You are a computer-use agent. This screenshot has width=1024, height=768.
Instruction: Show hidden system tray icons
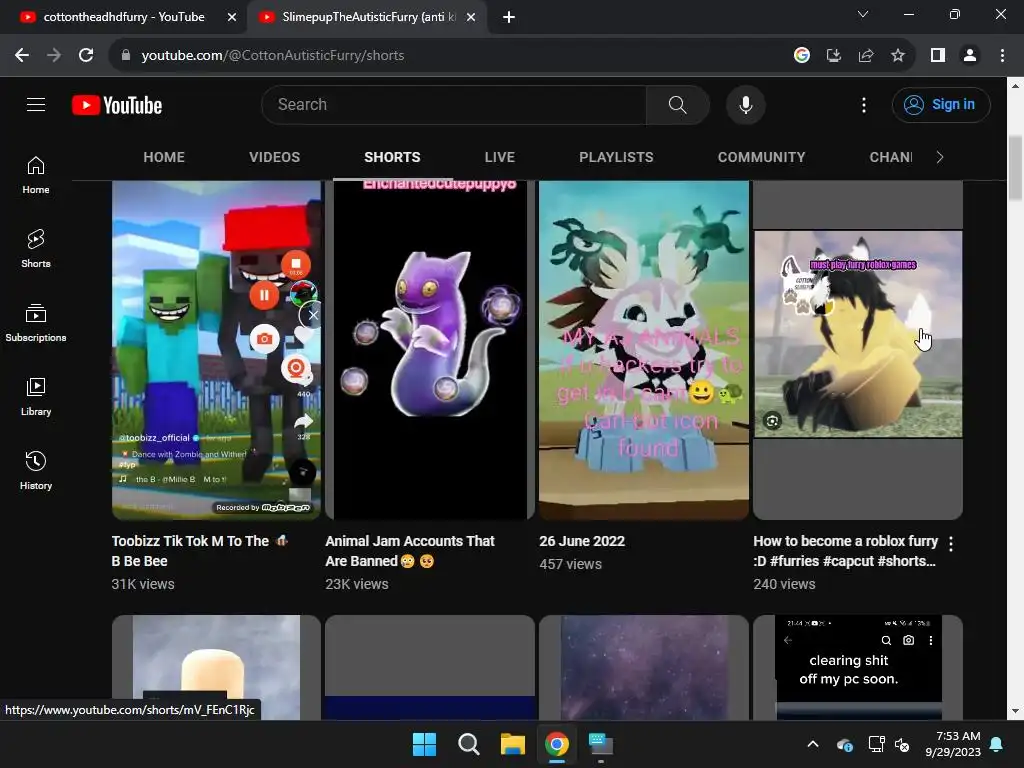[x=812, y=744]
